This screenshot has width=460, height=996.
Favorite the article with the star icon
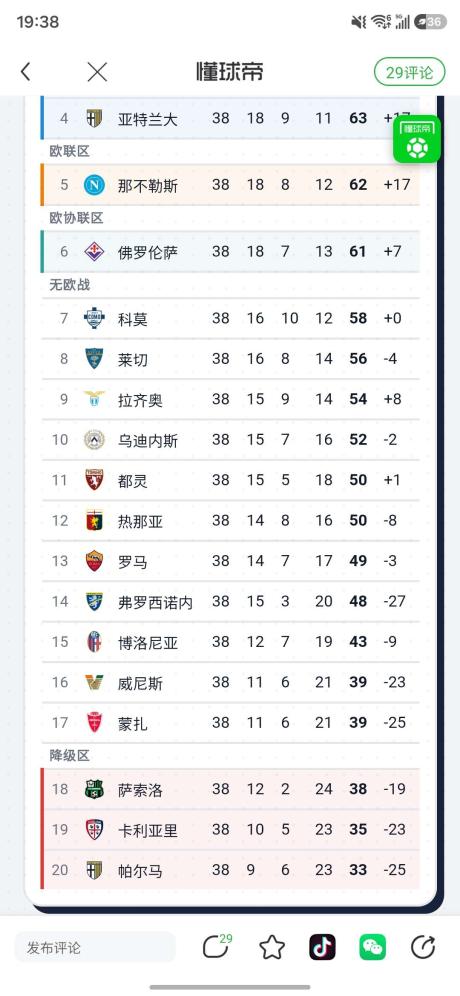(272, 948)
